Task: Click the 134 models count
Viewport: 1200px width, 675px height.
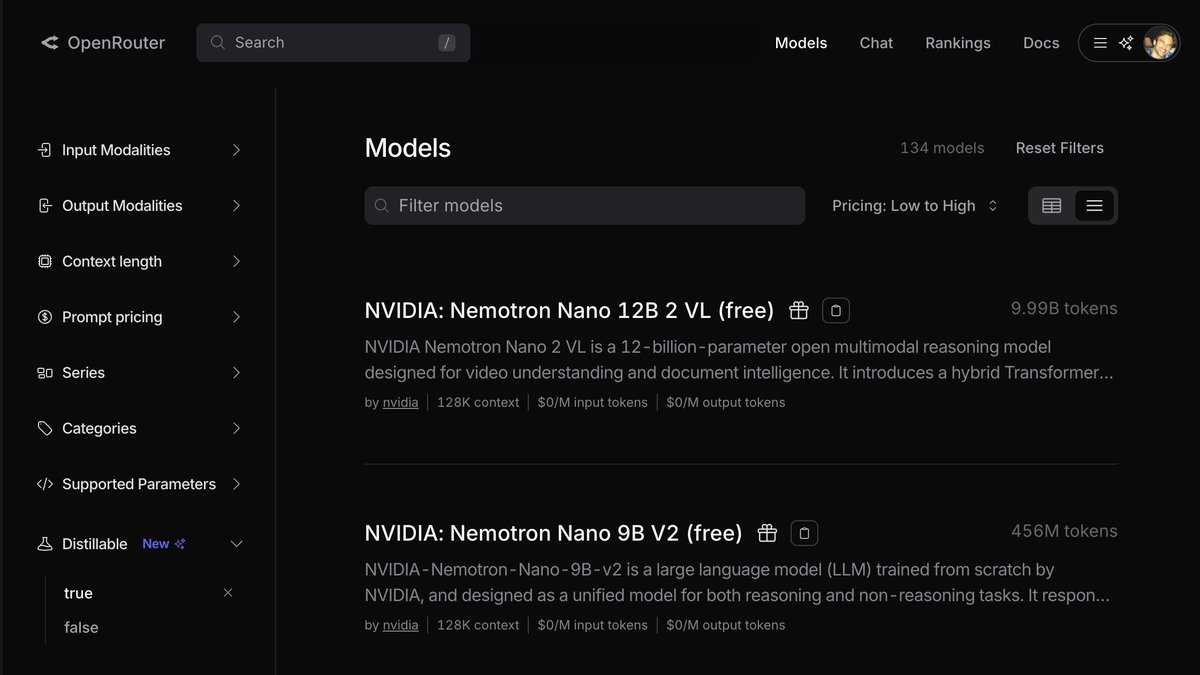Action: [x=942, y=148]
